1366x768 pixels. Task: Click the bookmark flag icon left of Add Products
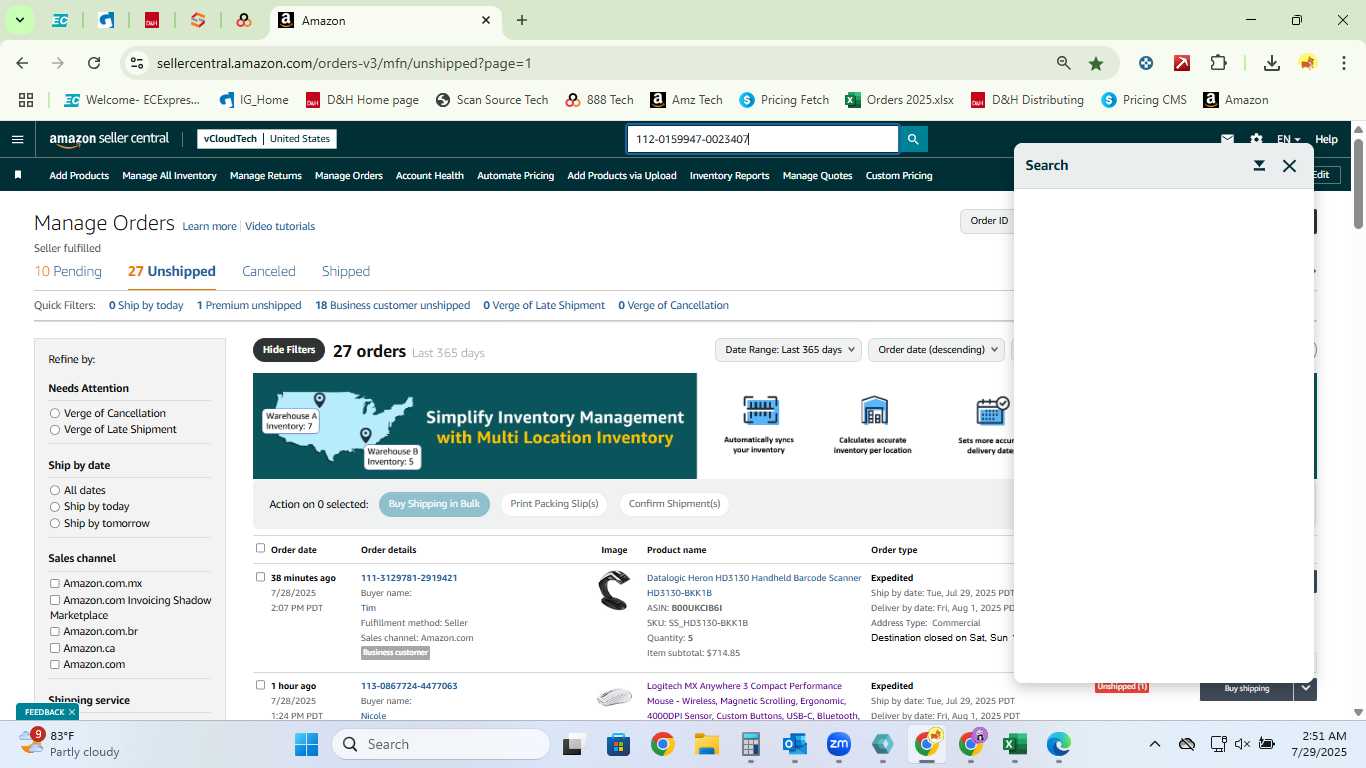pos(18,175)
